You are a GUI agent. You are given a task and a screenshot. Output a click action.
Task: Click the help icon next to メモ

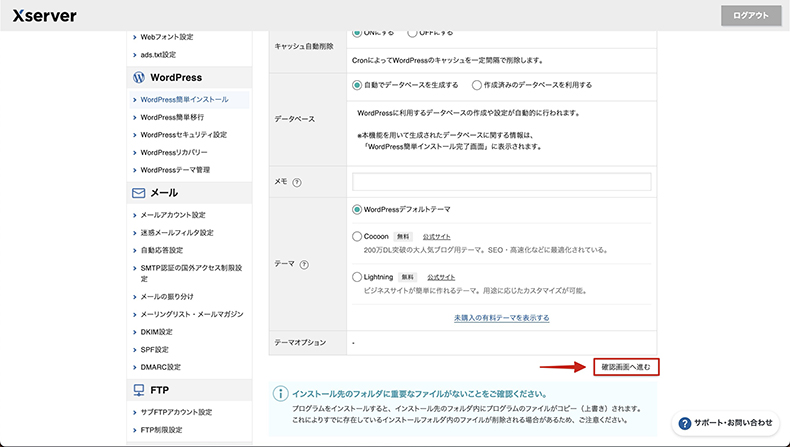pos(297,182)
